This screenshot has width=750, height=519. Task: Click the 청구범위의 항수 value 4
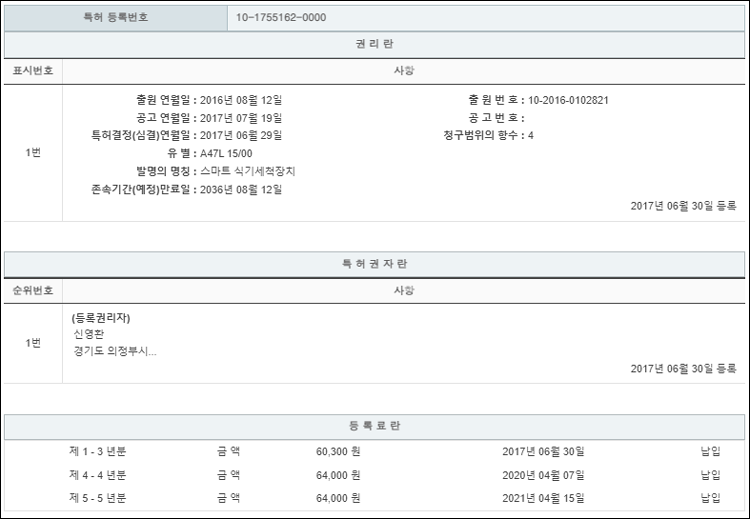[x=530, y=135]
